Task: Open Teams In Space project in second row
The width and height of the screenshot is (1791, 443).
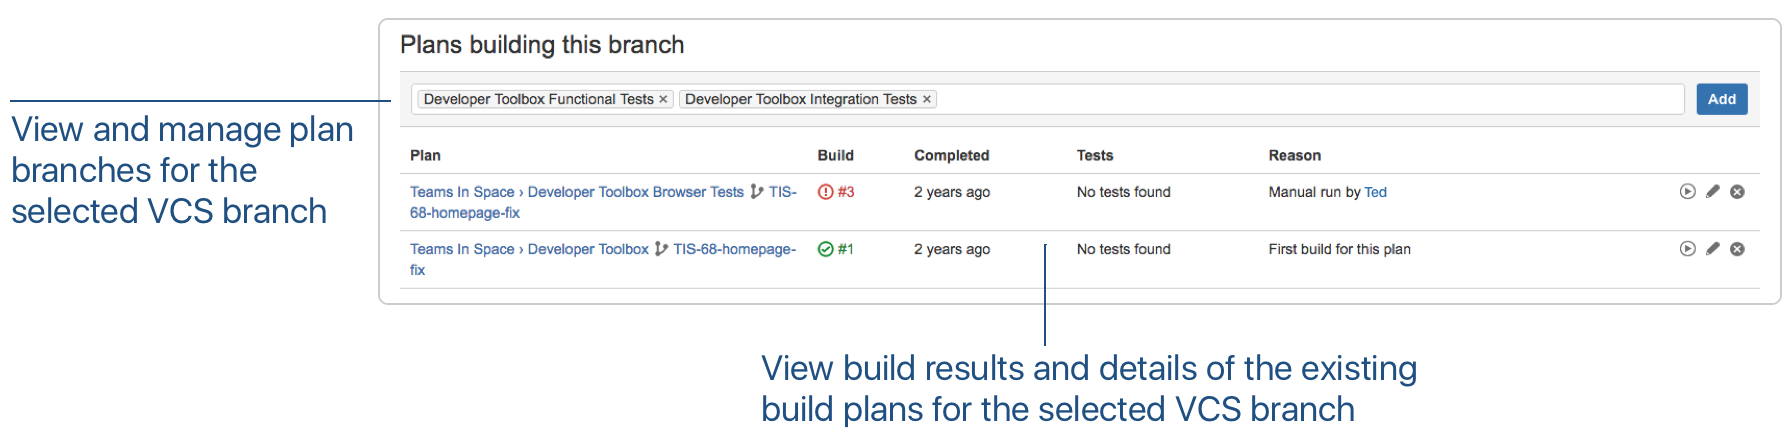Action: (x=462, y=249)
